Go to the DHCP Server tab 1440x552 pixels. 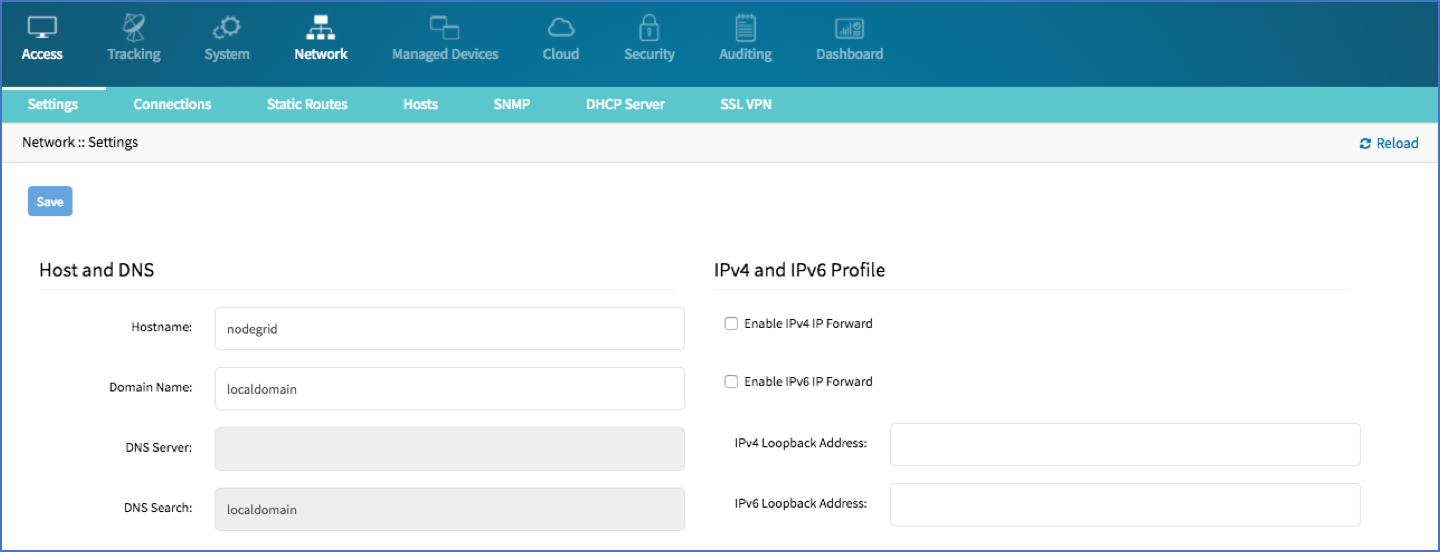coord(625,104)
